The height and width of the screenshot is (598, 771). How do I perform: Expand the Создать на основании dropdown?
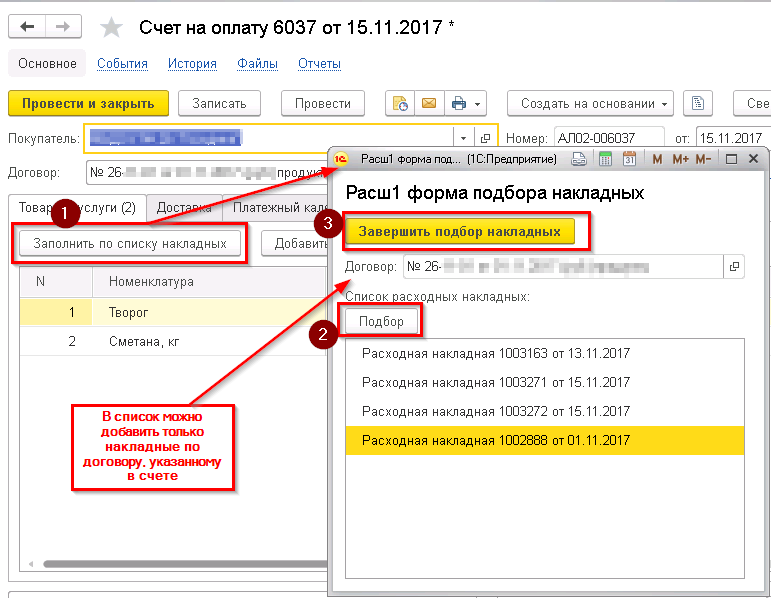pos(664,104)
